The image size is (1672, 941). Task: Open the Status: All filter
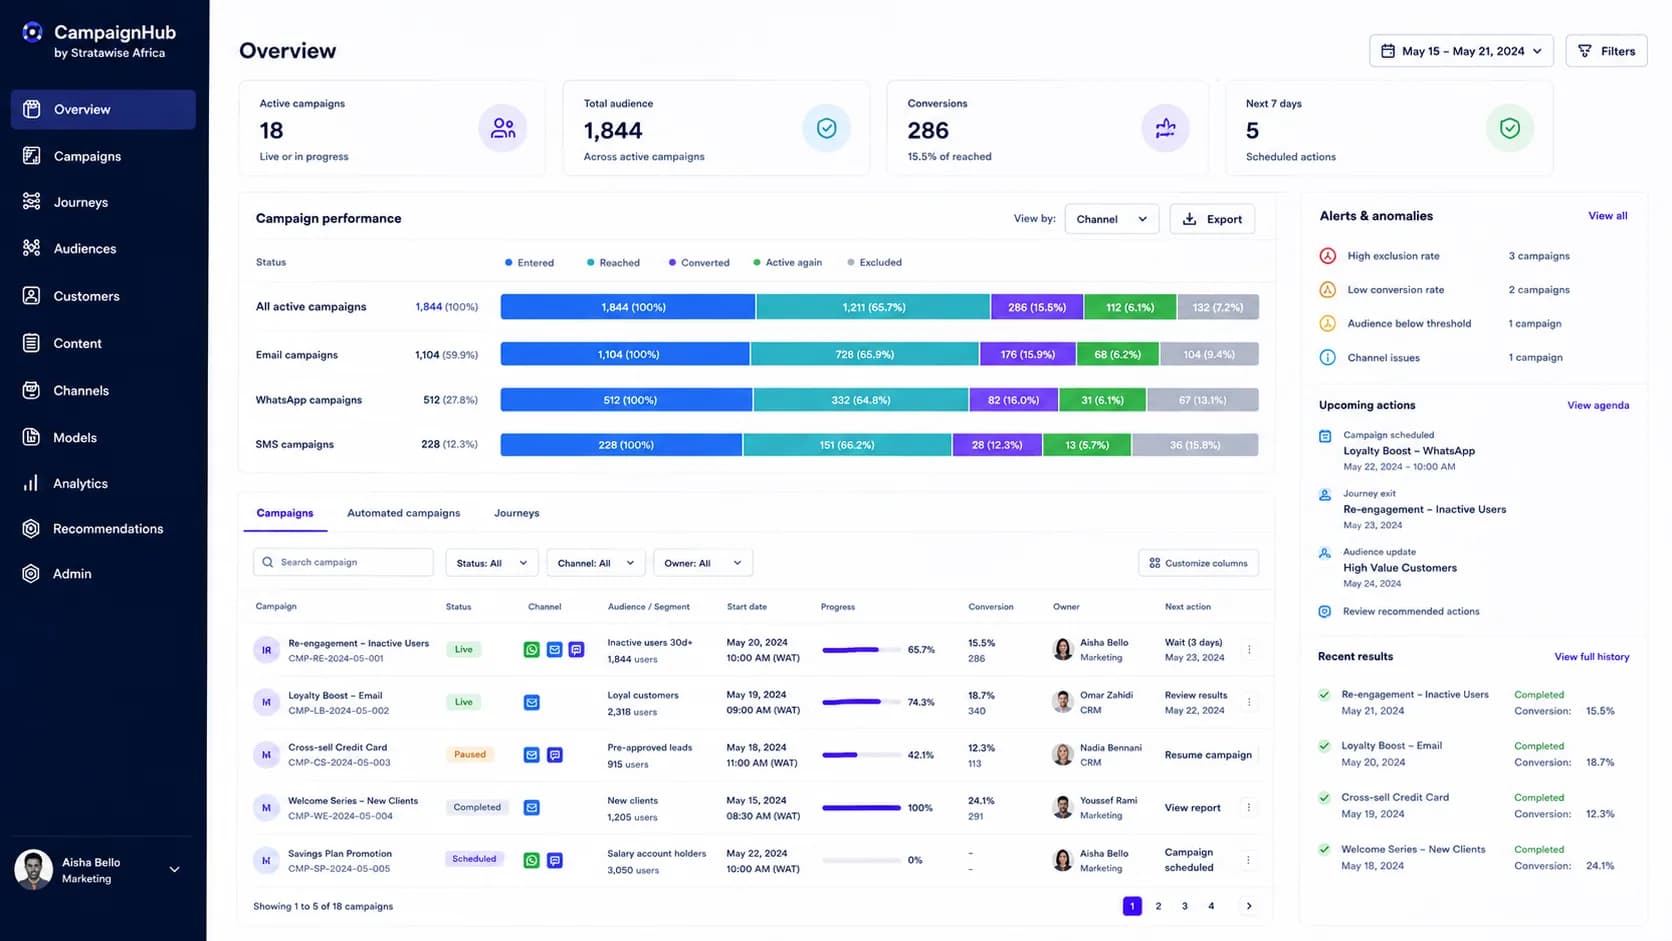pos(492,563)
